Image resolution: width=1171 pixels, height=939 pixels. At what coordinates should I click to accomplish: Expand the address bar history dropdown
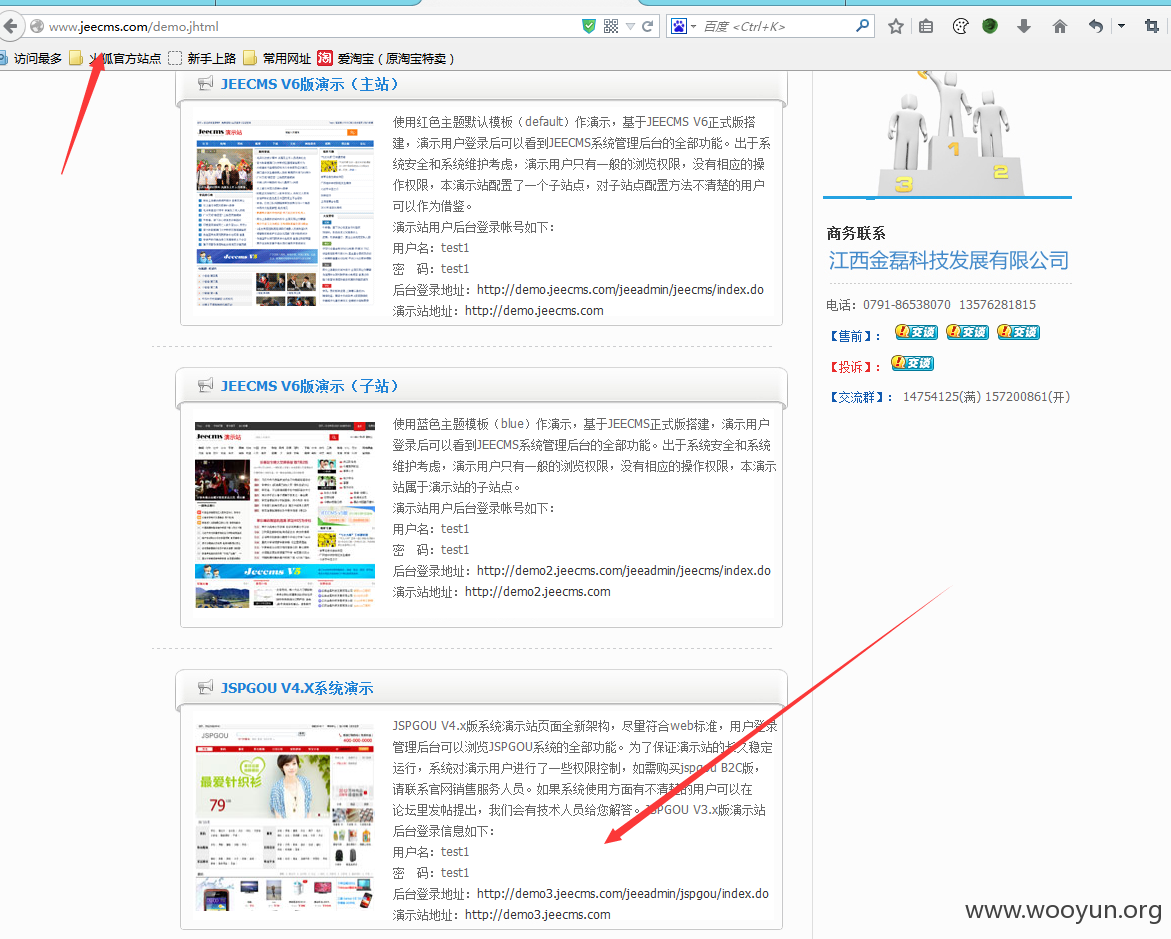[x=630, y=27]
